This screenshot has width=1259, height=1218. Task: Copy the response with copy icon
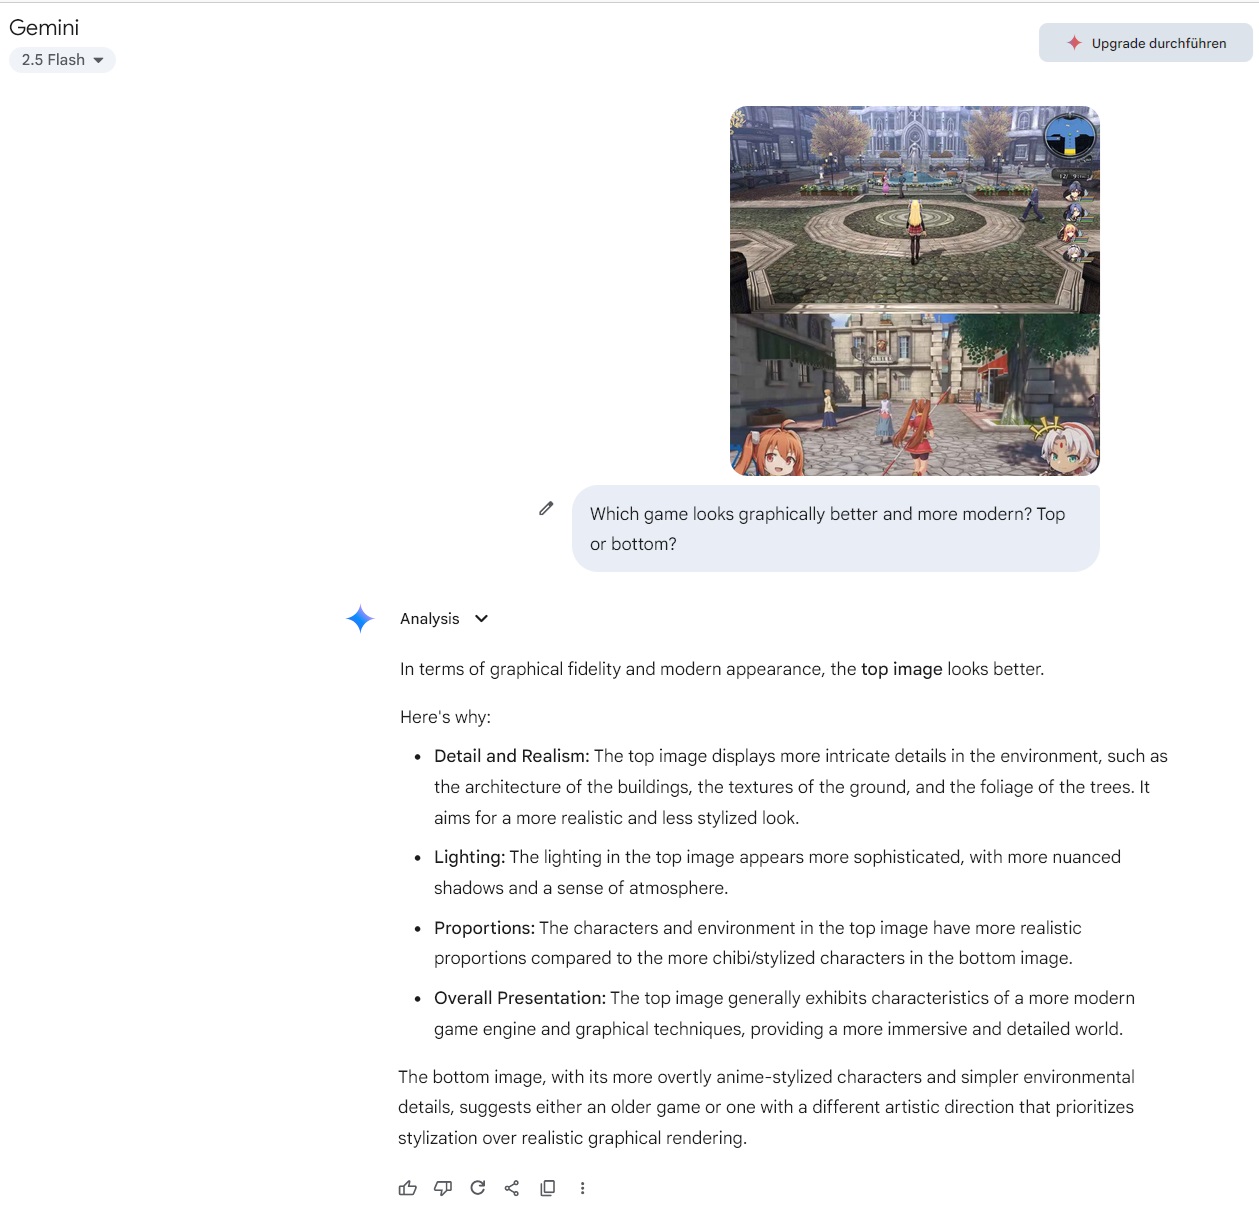pos(547,1188)
